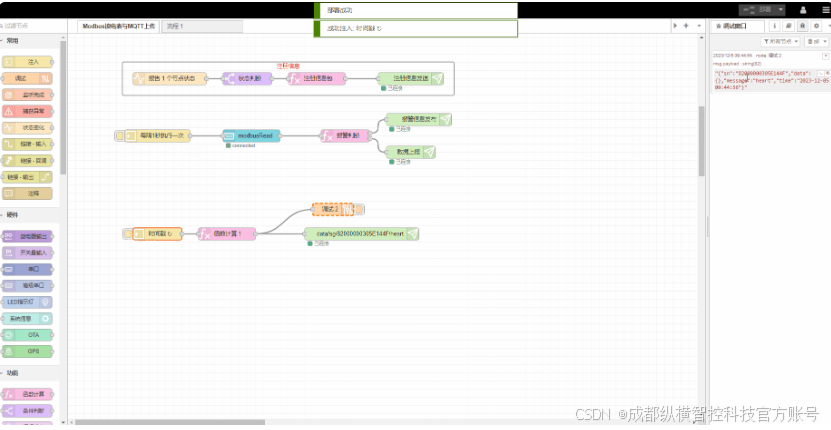Click the red group label above top flow
The image size is (831, 430).
(x=288, y=66)
